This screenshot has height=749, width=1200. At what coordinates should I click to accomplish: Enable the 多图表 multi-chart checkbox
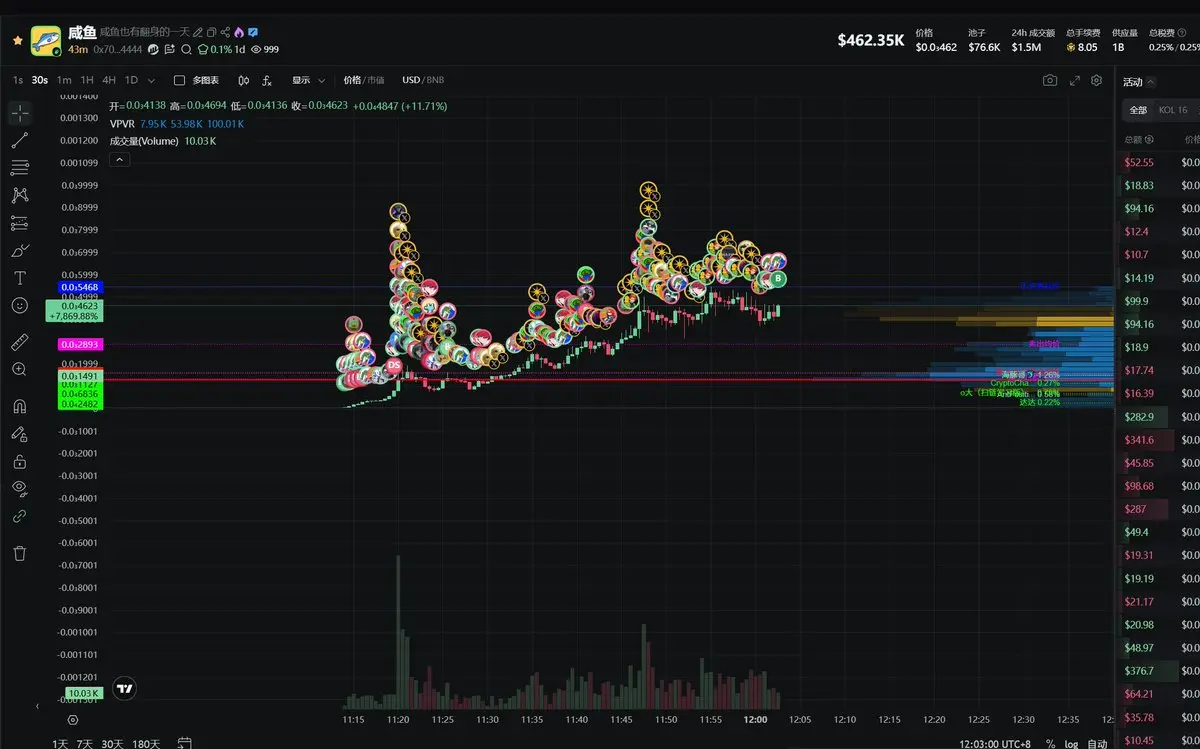point(179,80)
